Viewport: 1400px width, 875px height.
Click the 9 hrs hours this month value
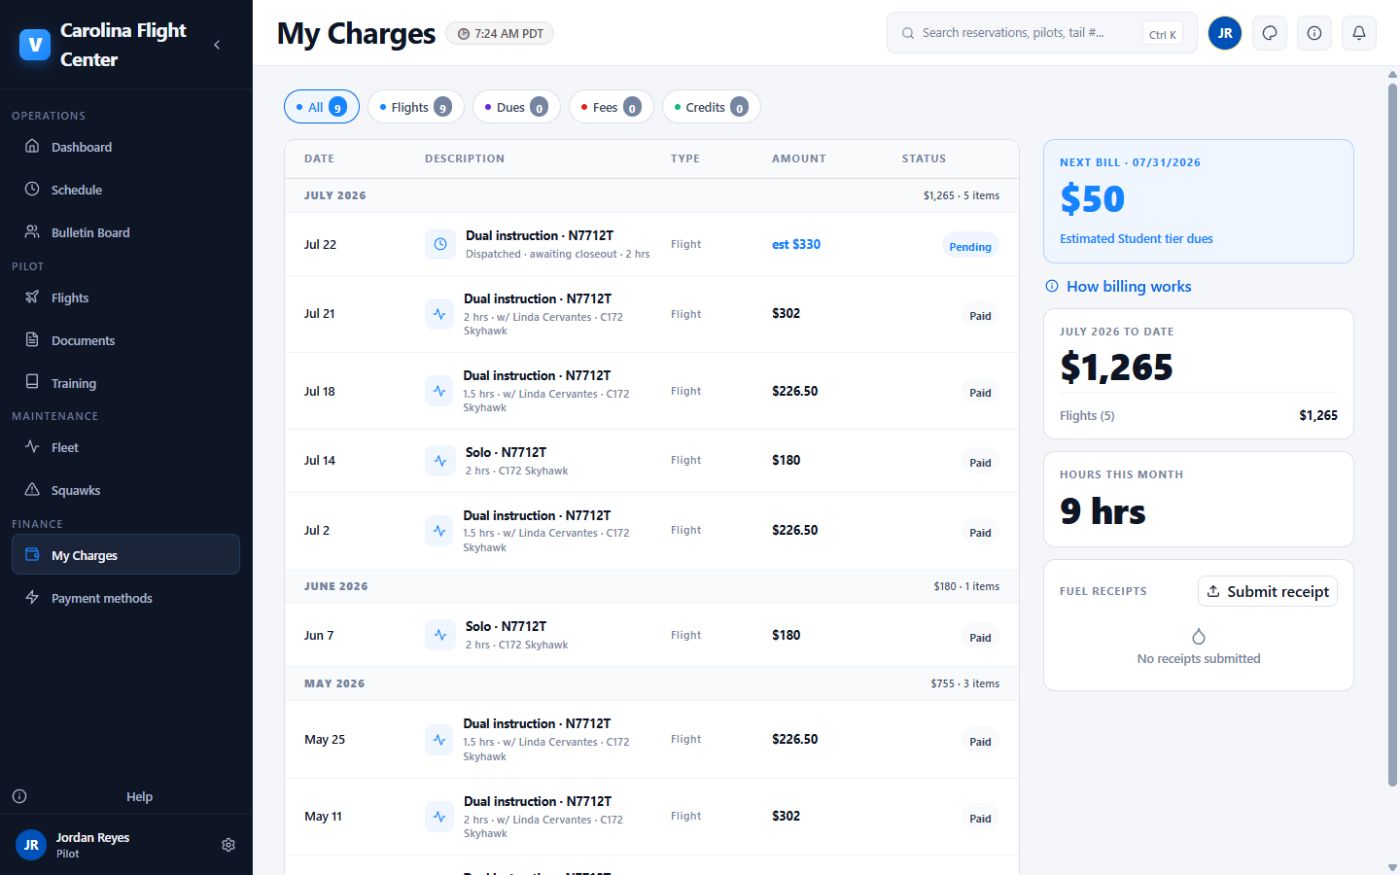[x=1103, y=511]
